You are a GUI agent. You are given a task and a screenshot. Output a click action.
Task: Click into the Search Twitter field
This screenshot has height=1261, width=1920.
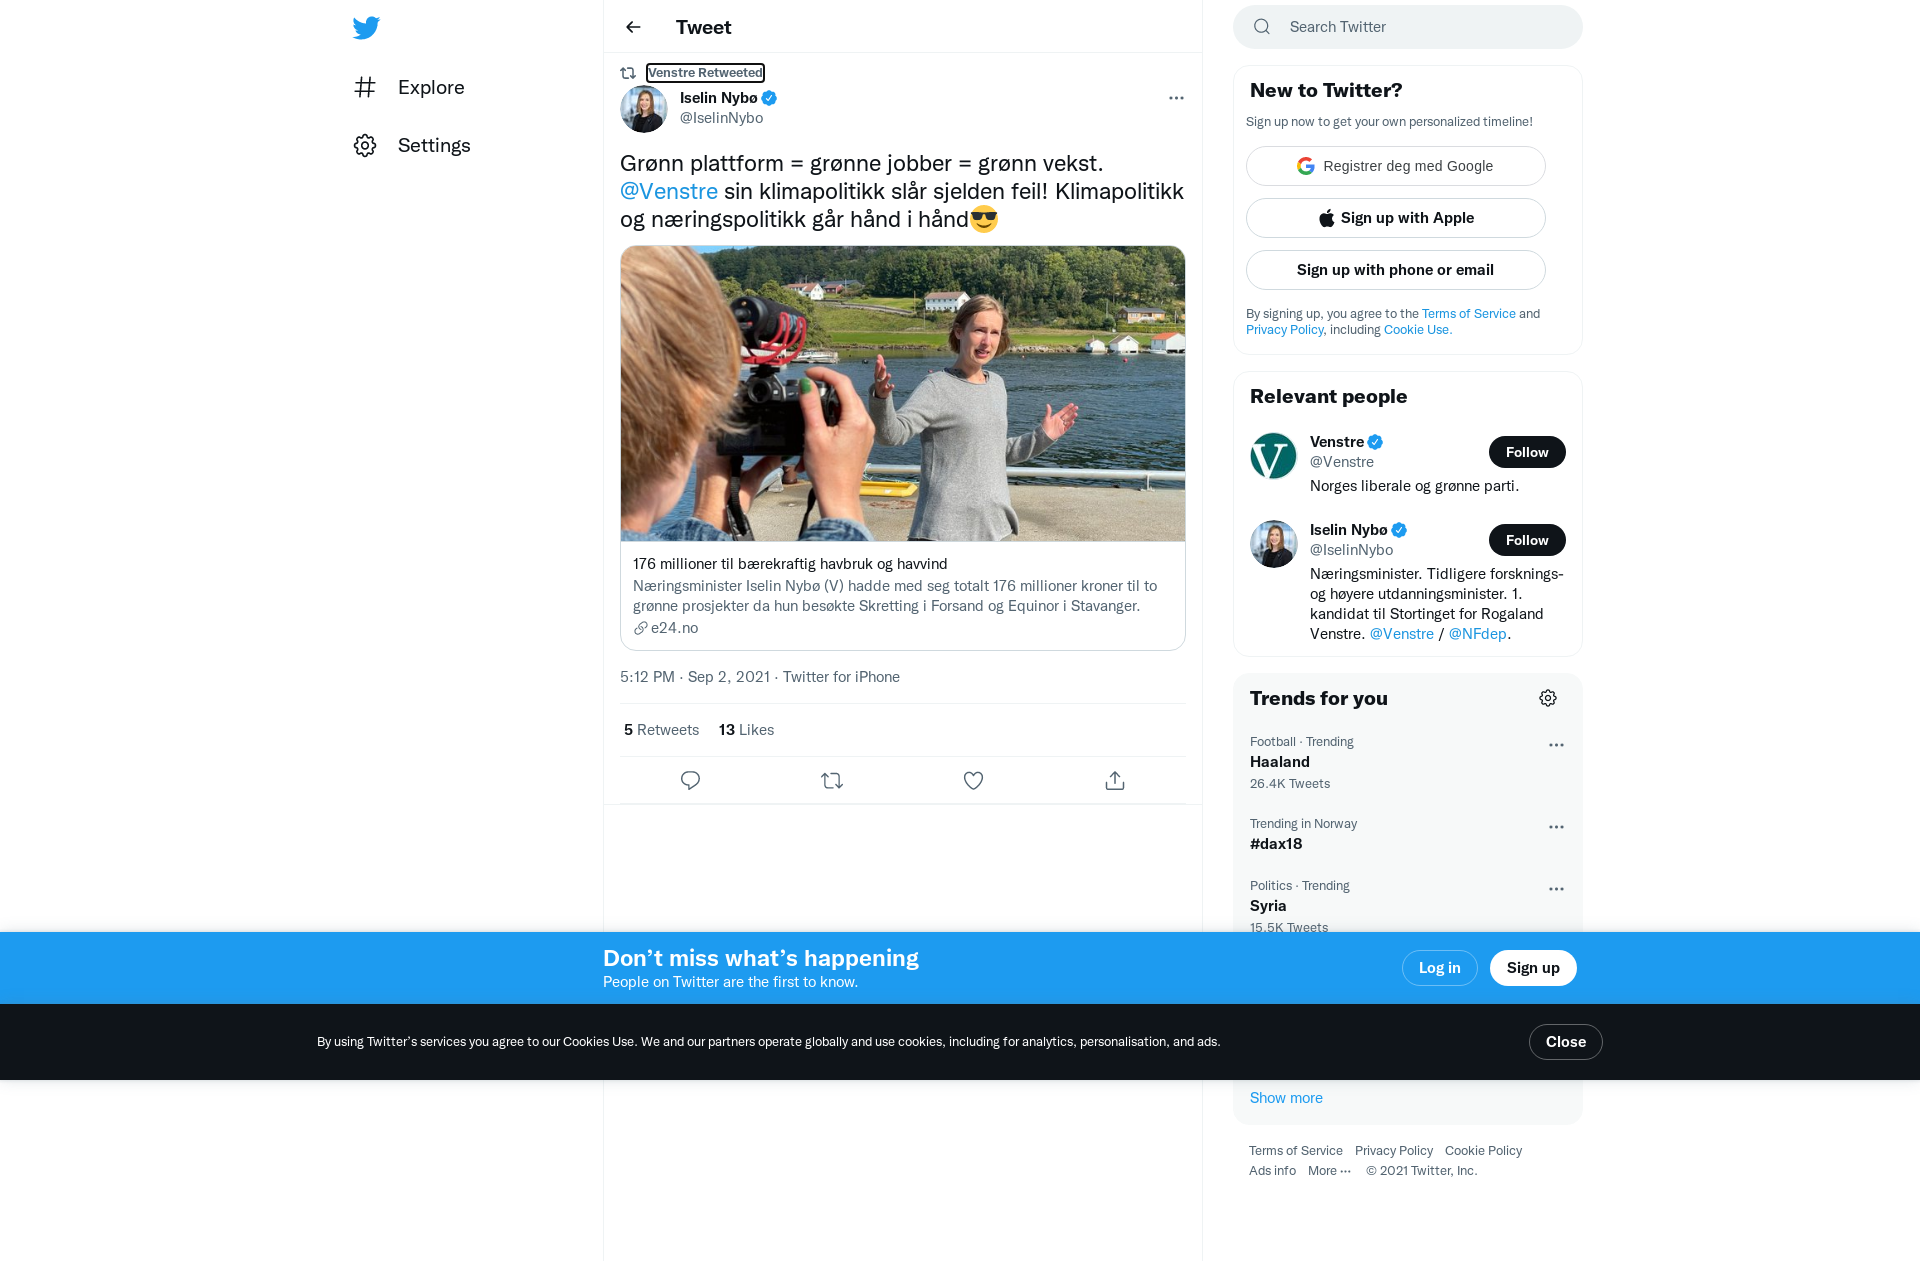tap(1408, 27)
